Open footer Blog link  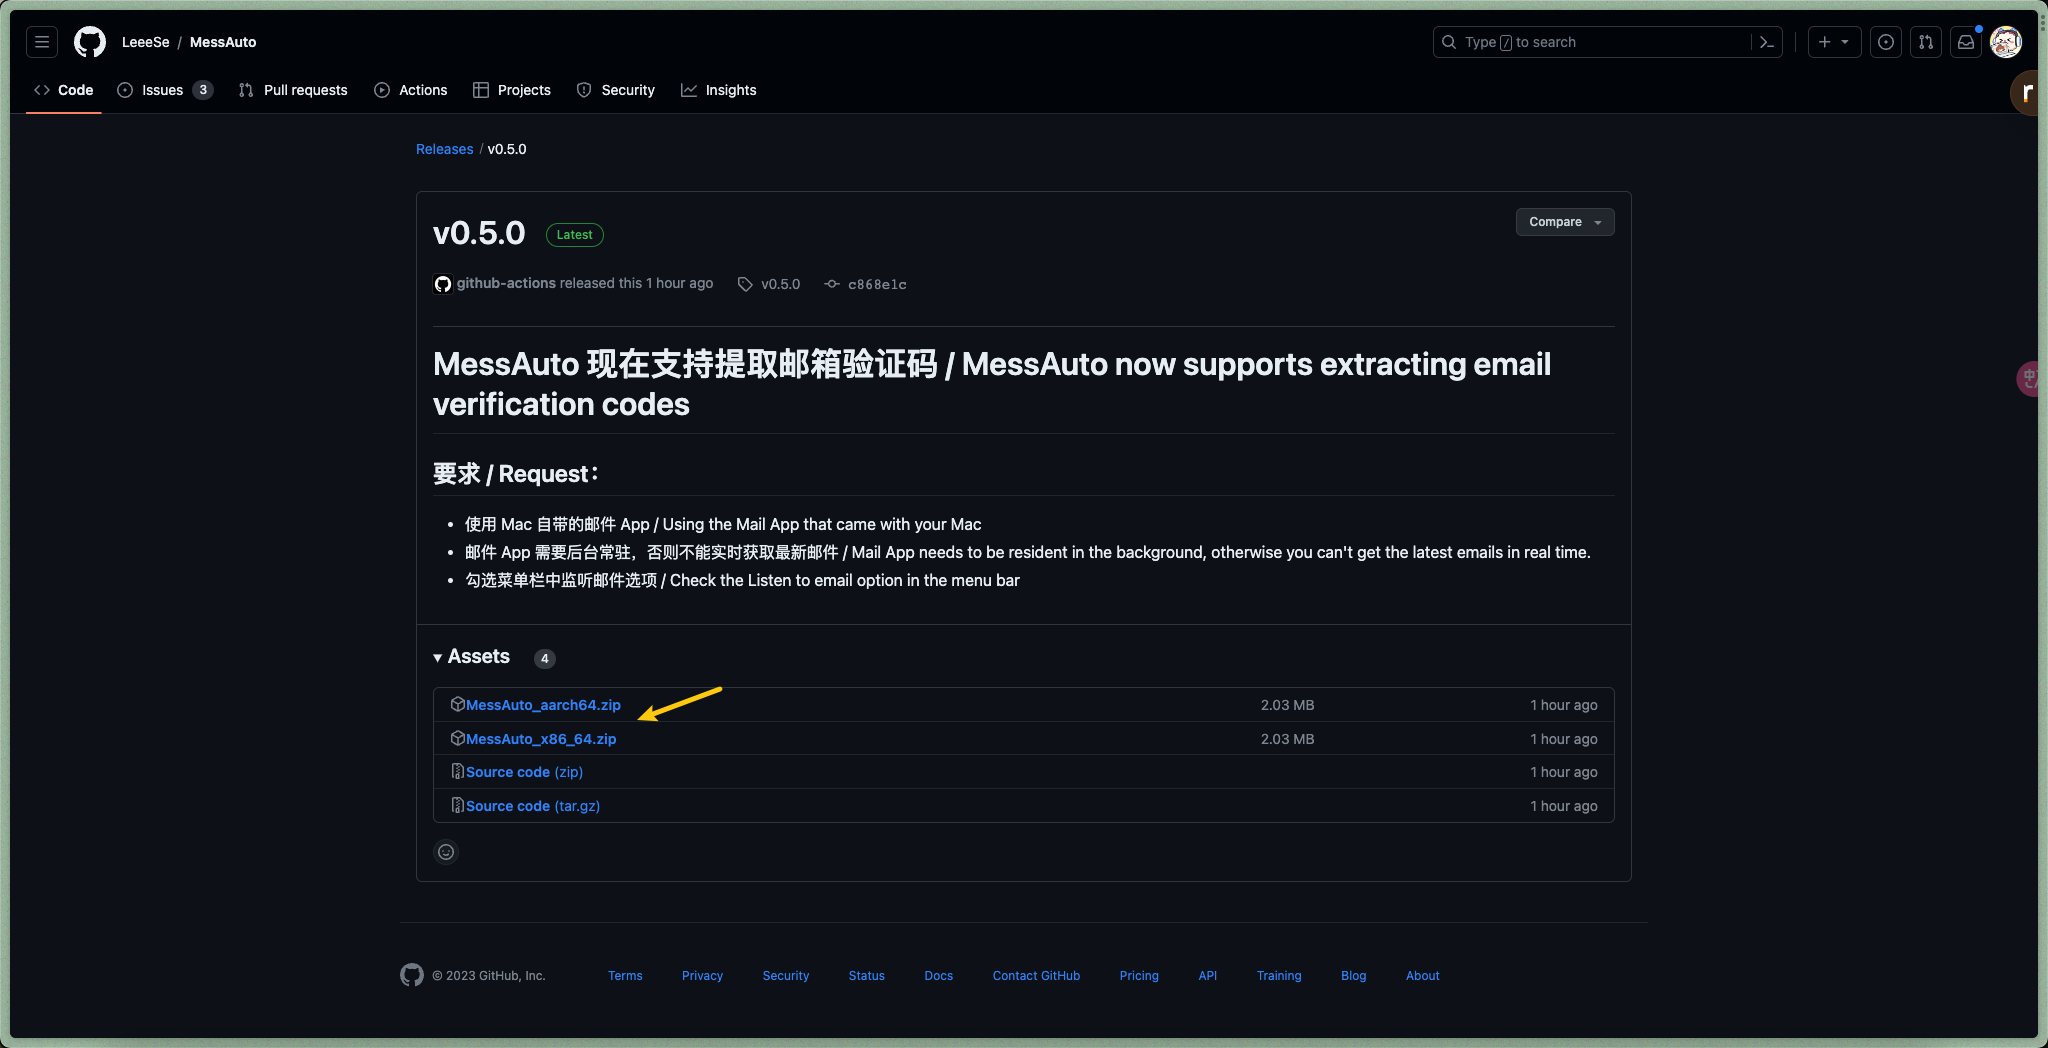coord(1353,976)
